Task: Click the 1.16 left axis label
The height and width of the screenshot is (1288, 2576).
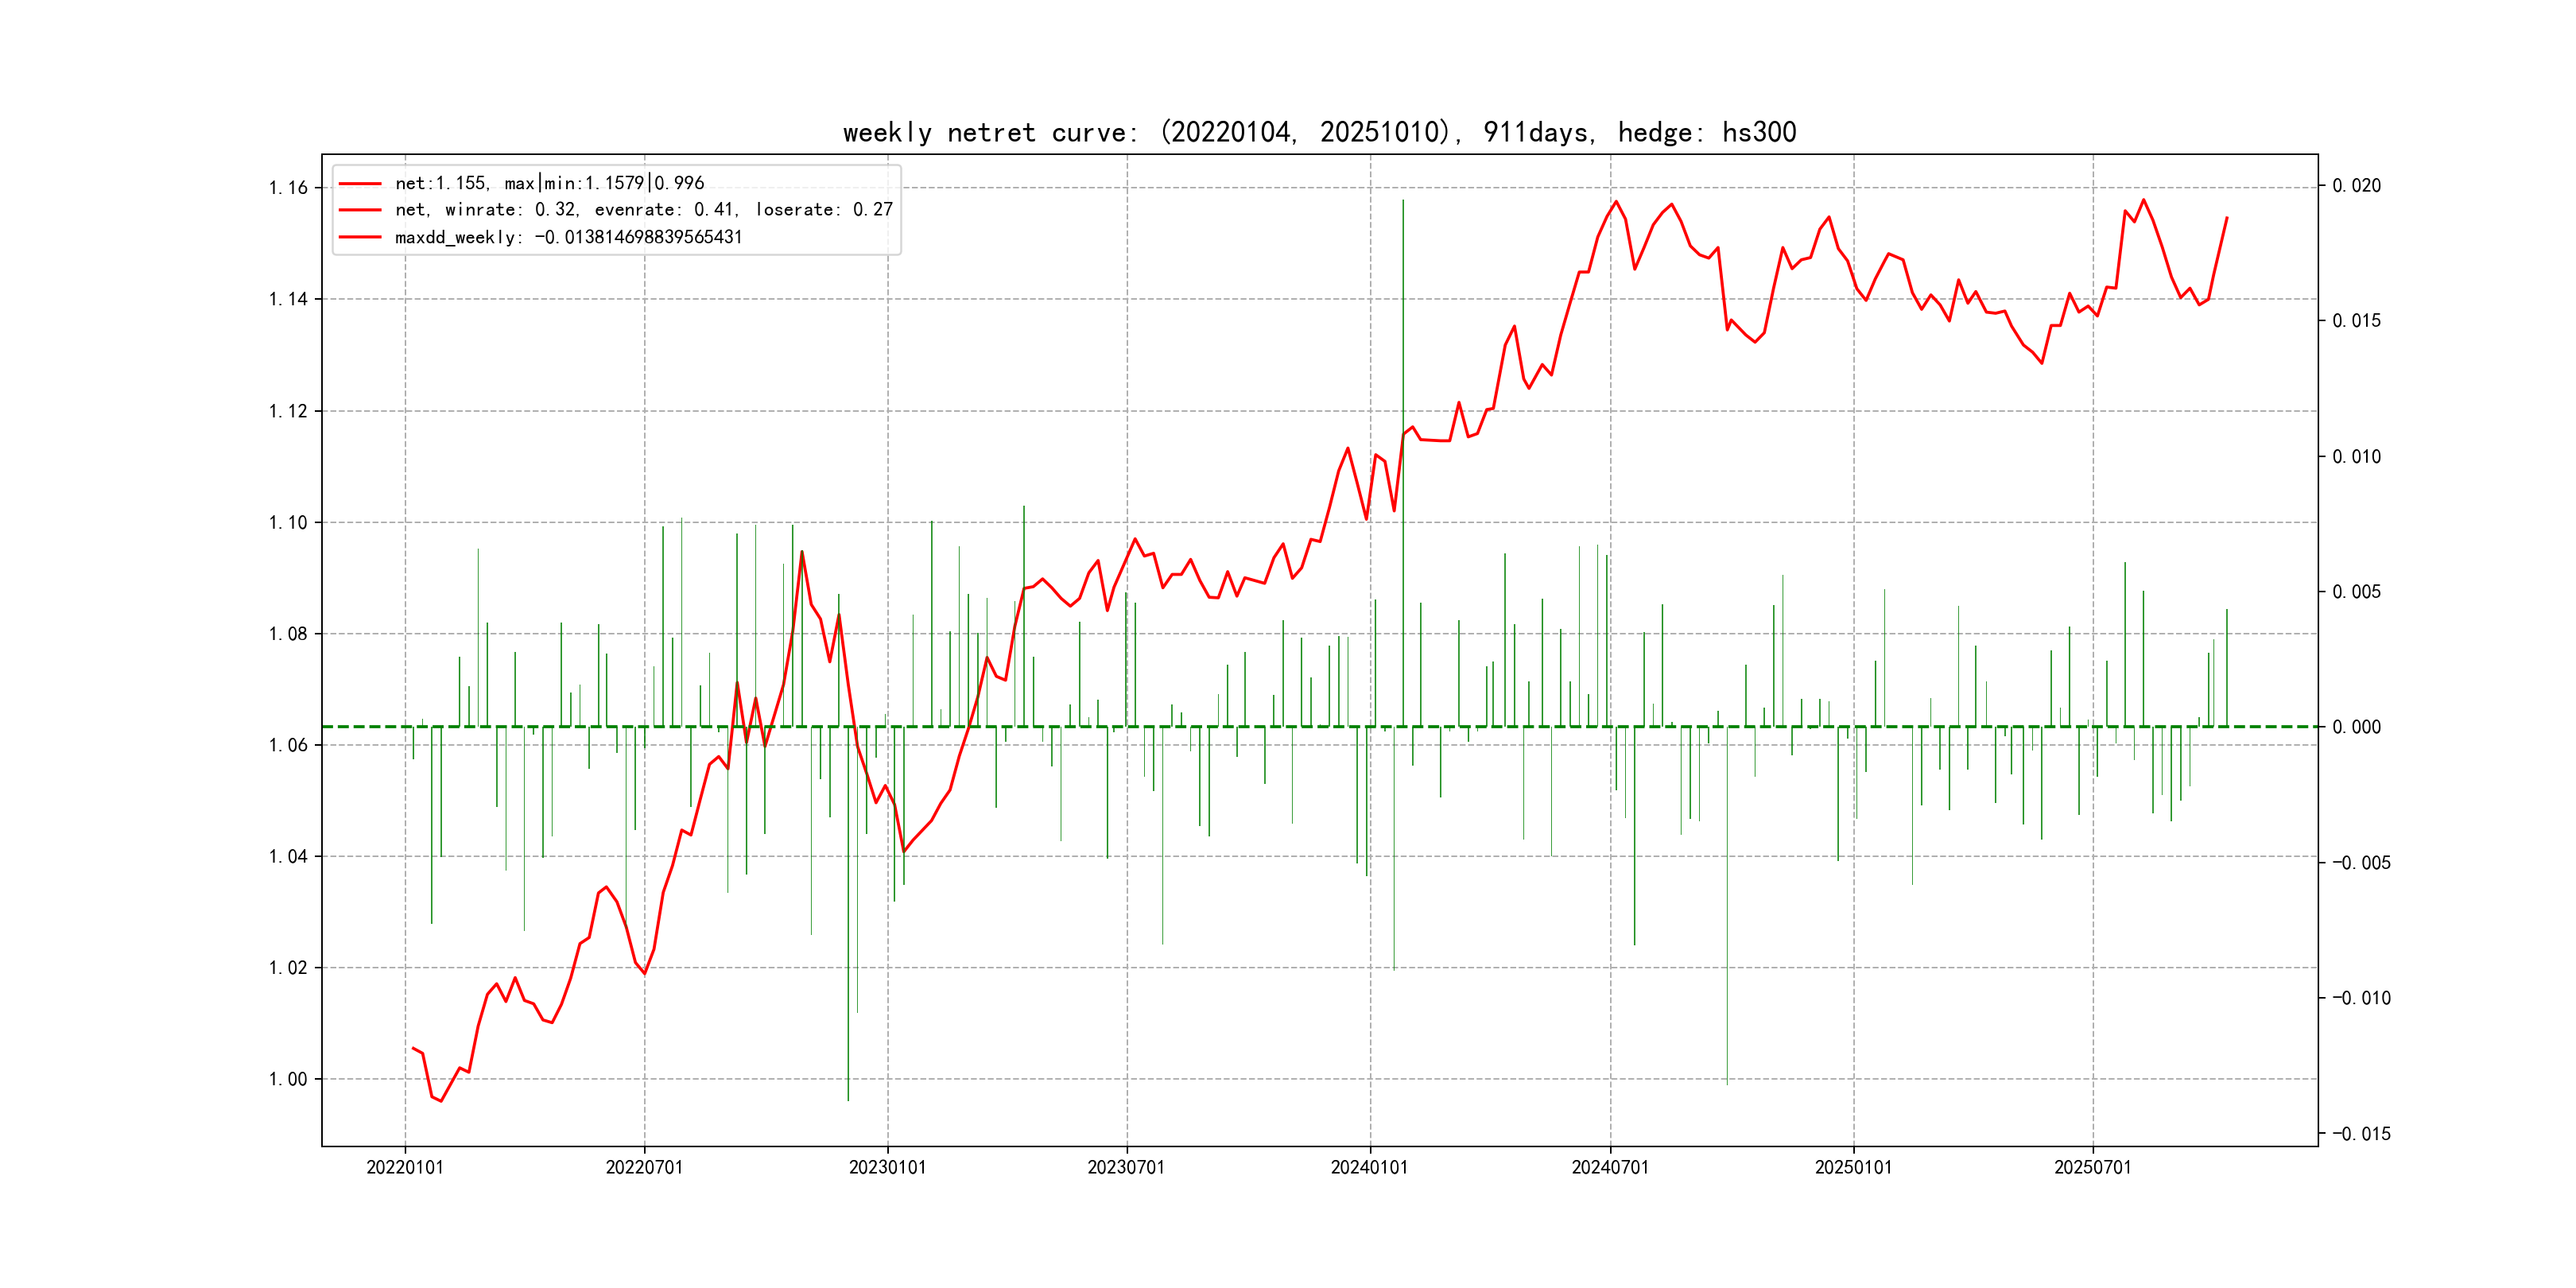Action: 288,188
